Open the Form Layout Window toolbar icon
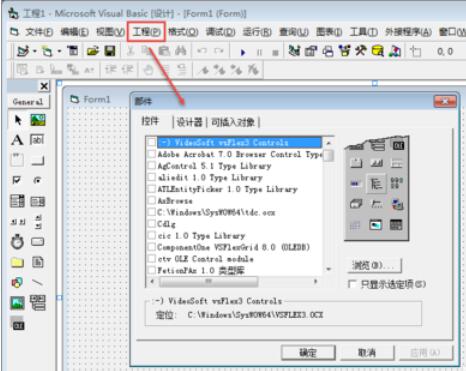 coord(328,51)
